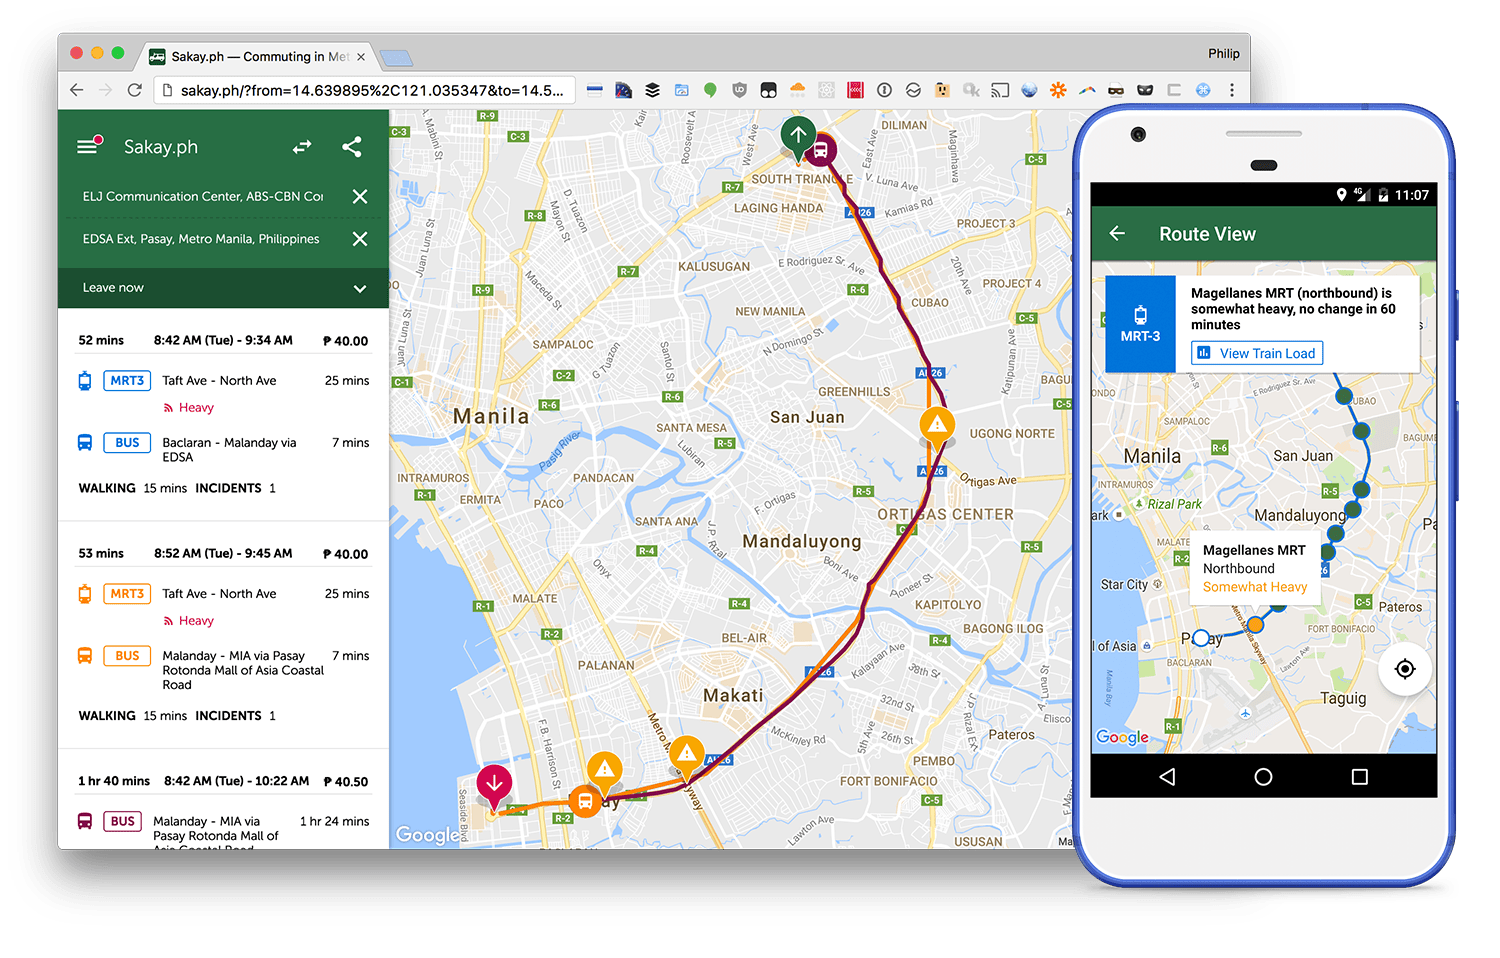Click the maroon BUS badge

[x=123, y=821]
